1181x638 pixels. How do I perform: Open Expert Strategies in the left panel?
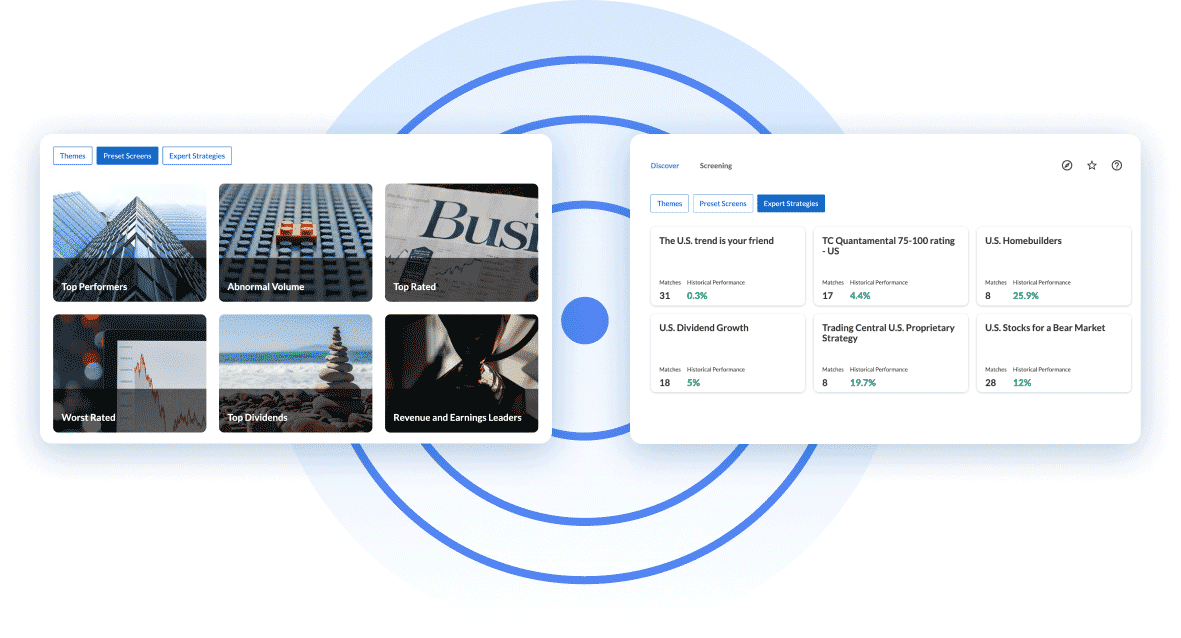coord(196,155)
